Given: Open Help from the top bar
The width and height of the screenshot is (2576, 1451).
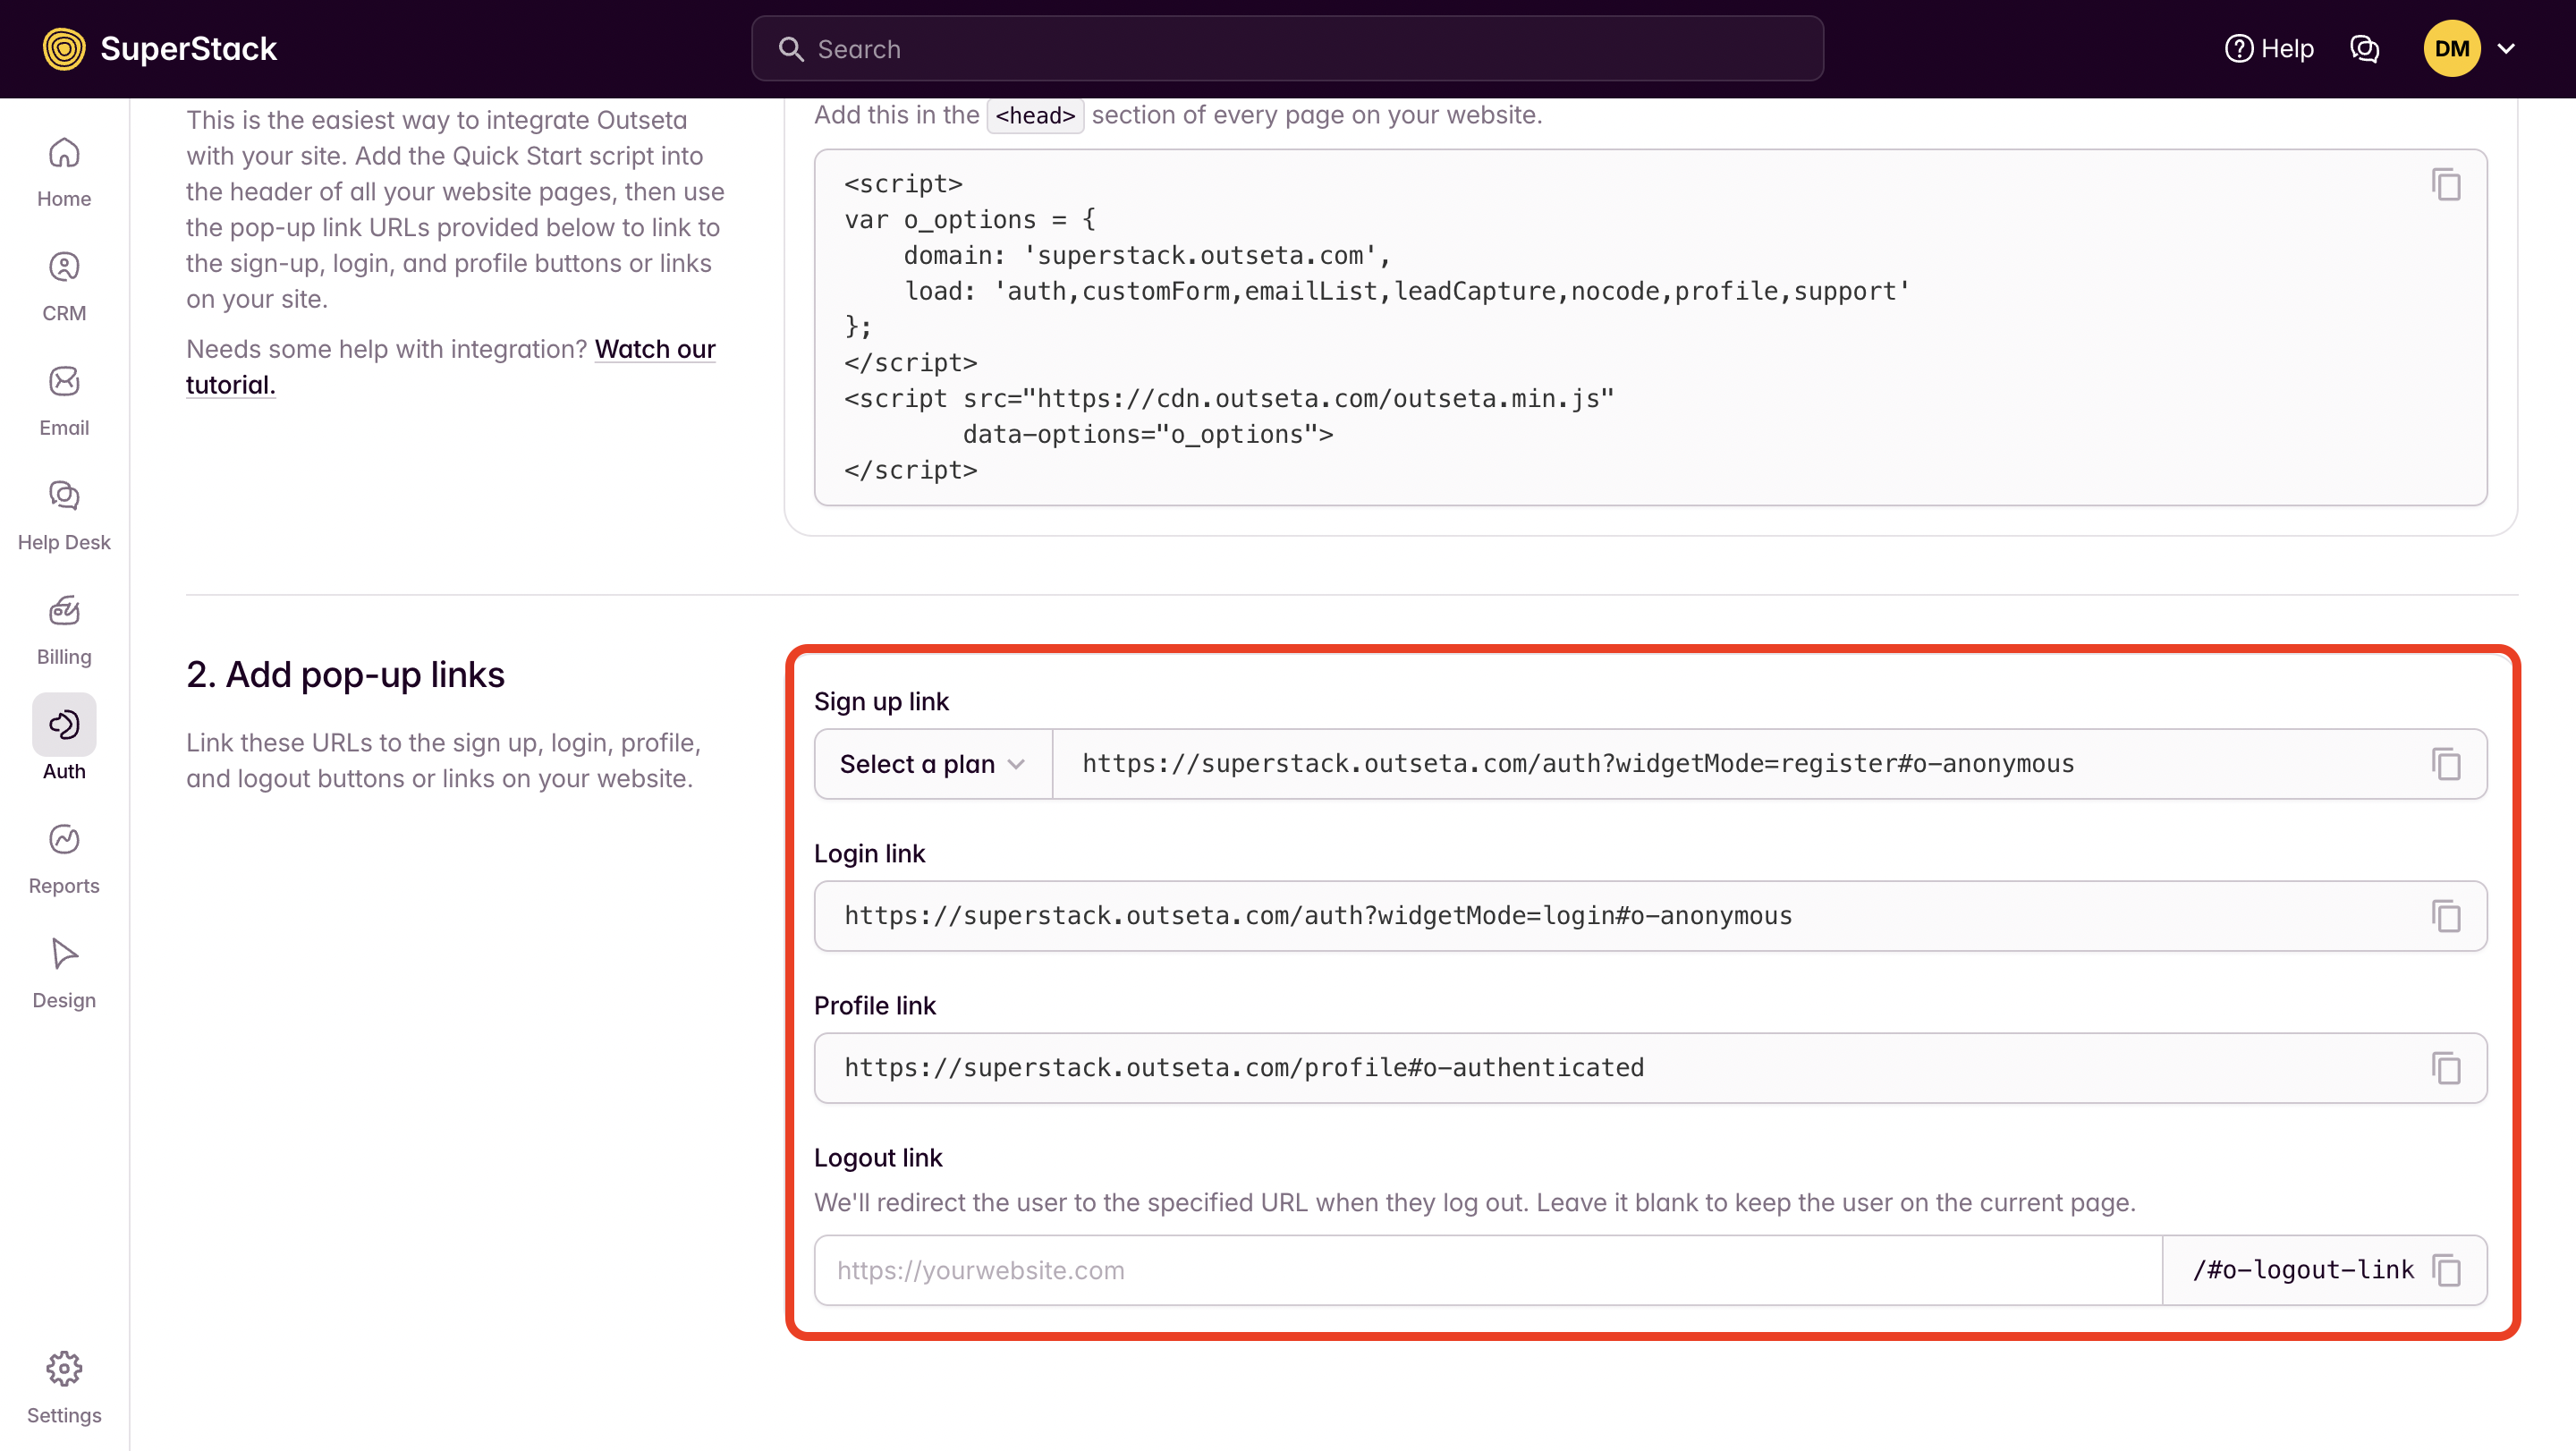Looking at the screenshot, I should tap(2269, 49).
